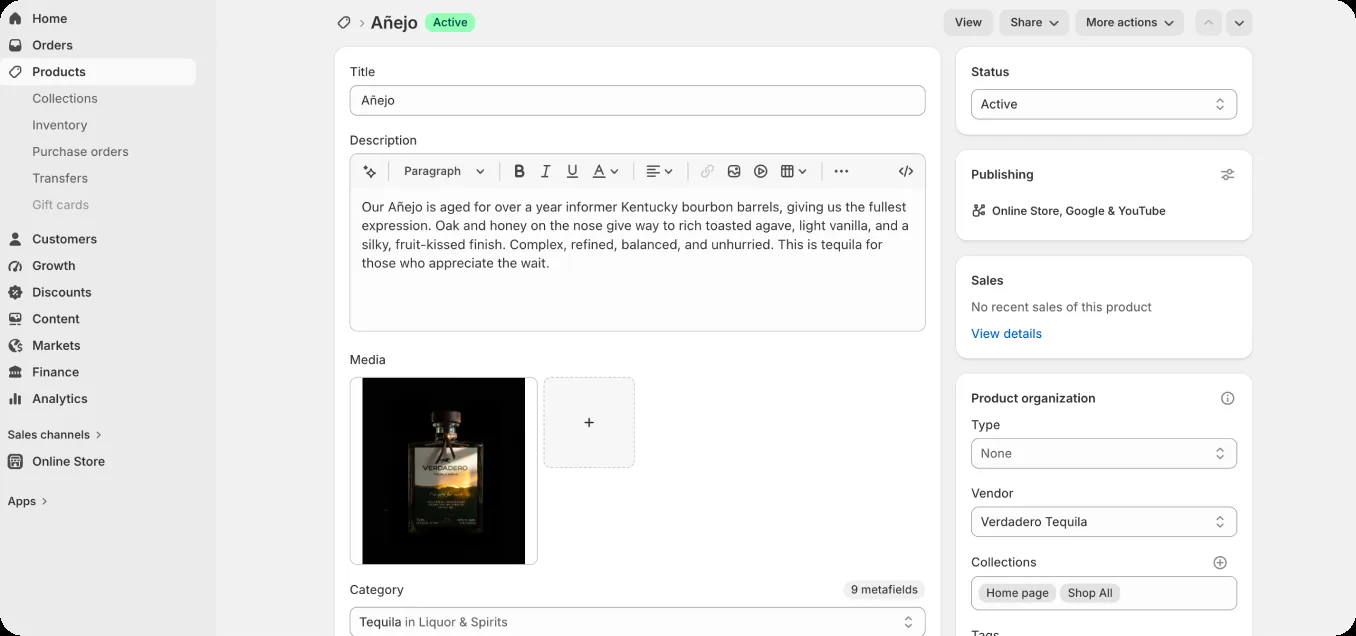The image size is (1356, 636).
Task: Open the More actions dropdown
Action: [x=1129, y=22]
